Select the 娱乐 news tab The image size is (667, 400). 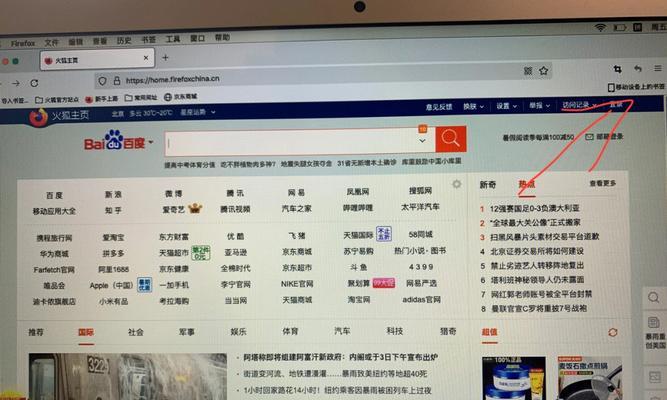[x=238, y=331]
